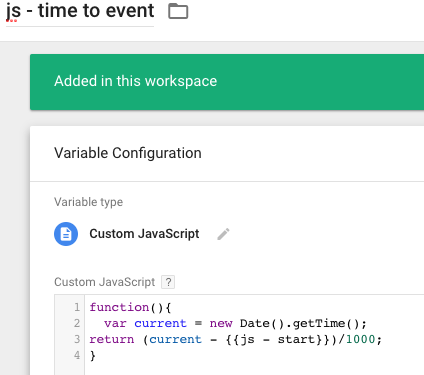Click the 'Added in this workspace' green banner
This screenshot has height=375, width=424.
click(x=227, y=82)
